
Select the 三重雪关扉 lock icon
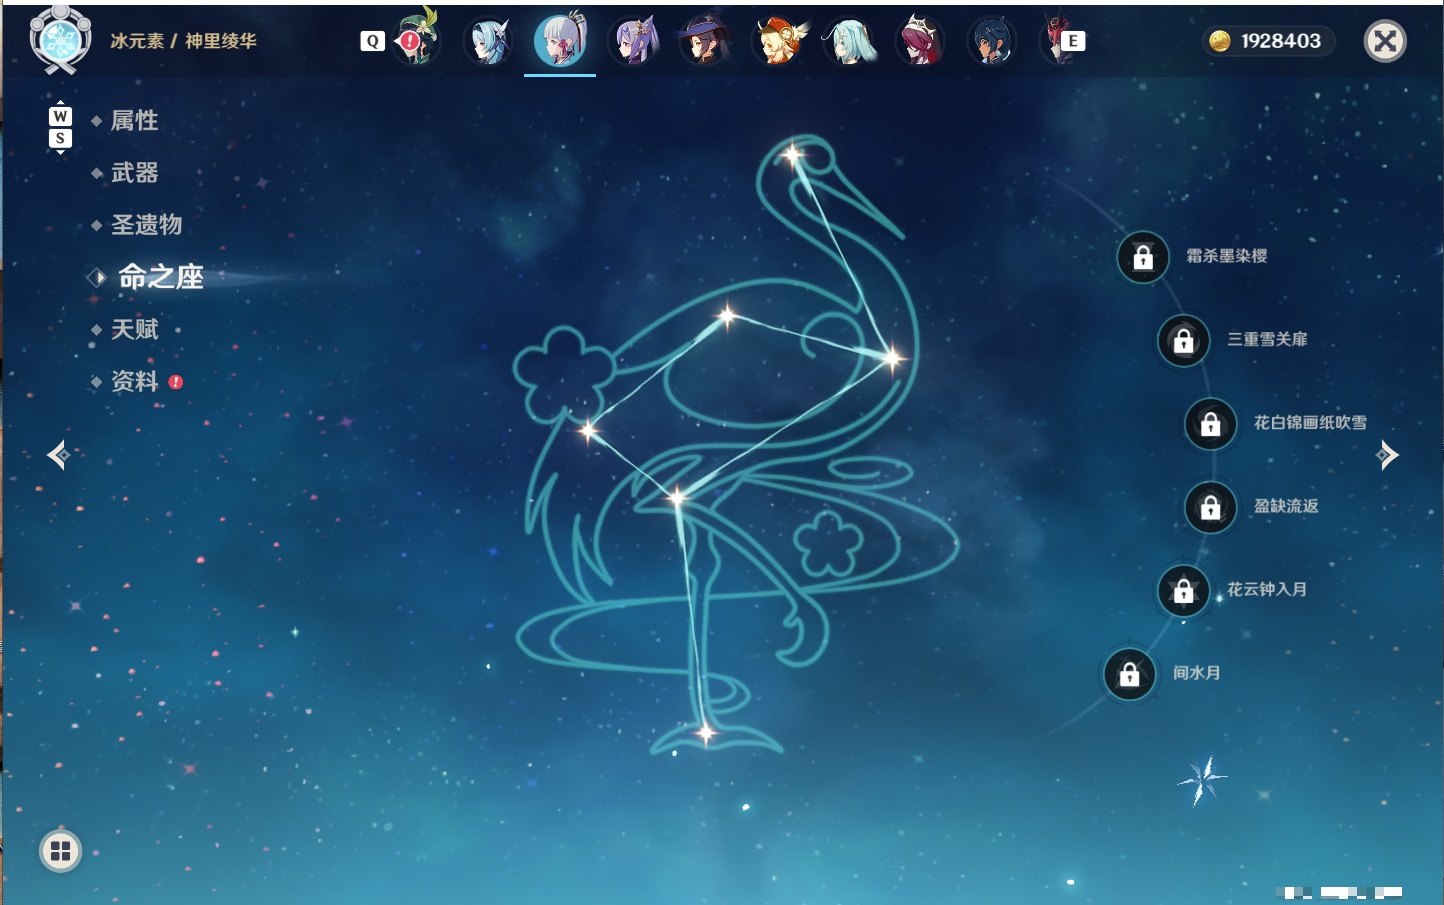point(1183,341)
